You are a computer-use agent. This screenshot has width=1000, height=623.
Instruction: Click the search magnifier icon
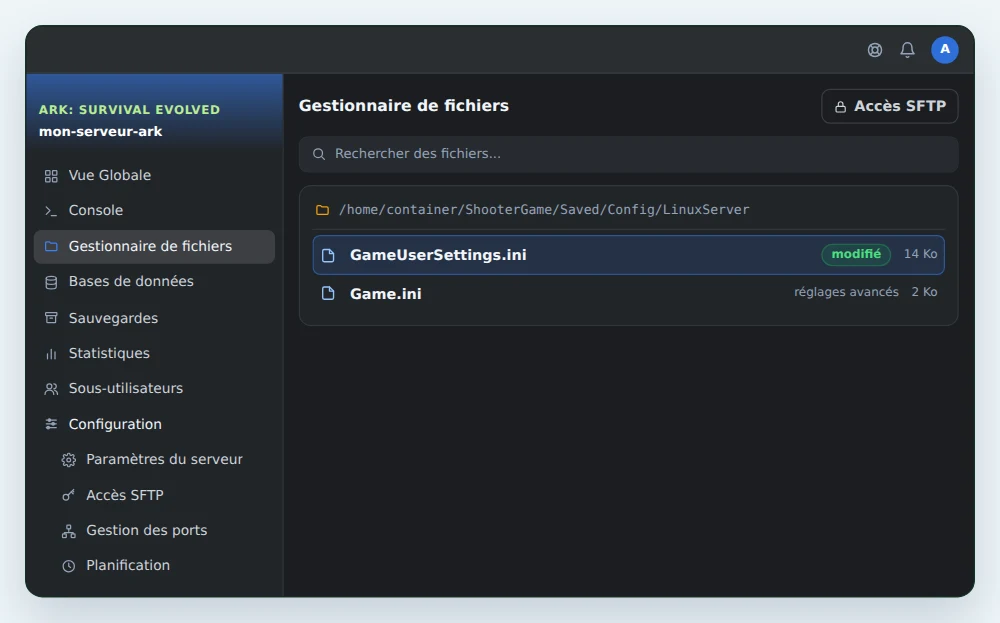tap(319, 154)
